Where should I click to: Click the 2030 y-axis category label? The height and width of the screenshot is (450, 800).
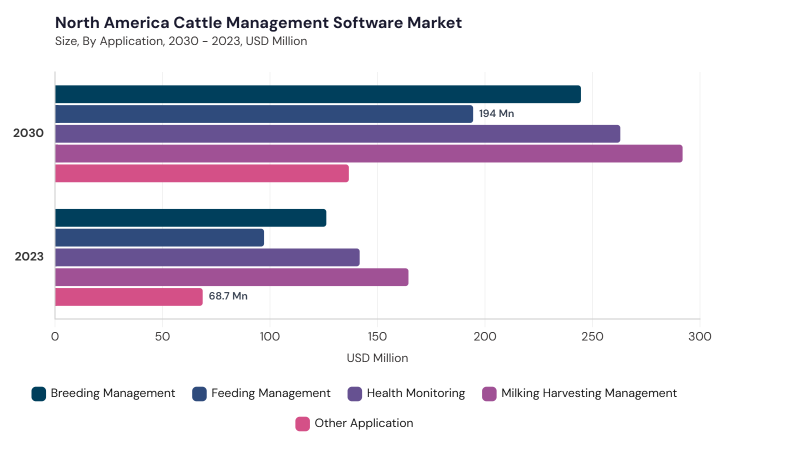(29, 133)
